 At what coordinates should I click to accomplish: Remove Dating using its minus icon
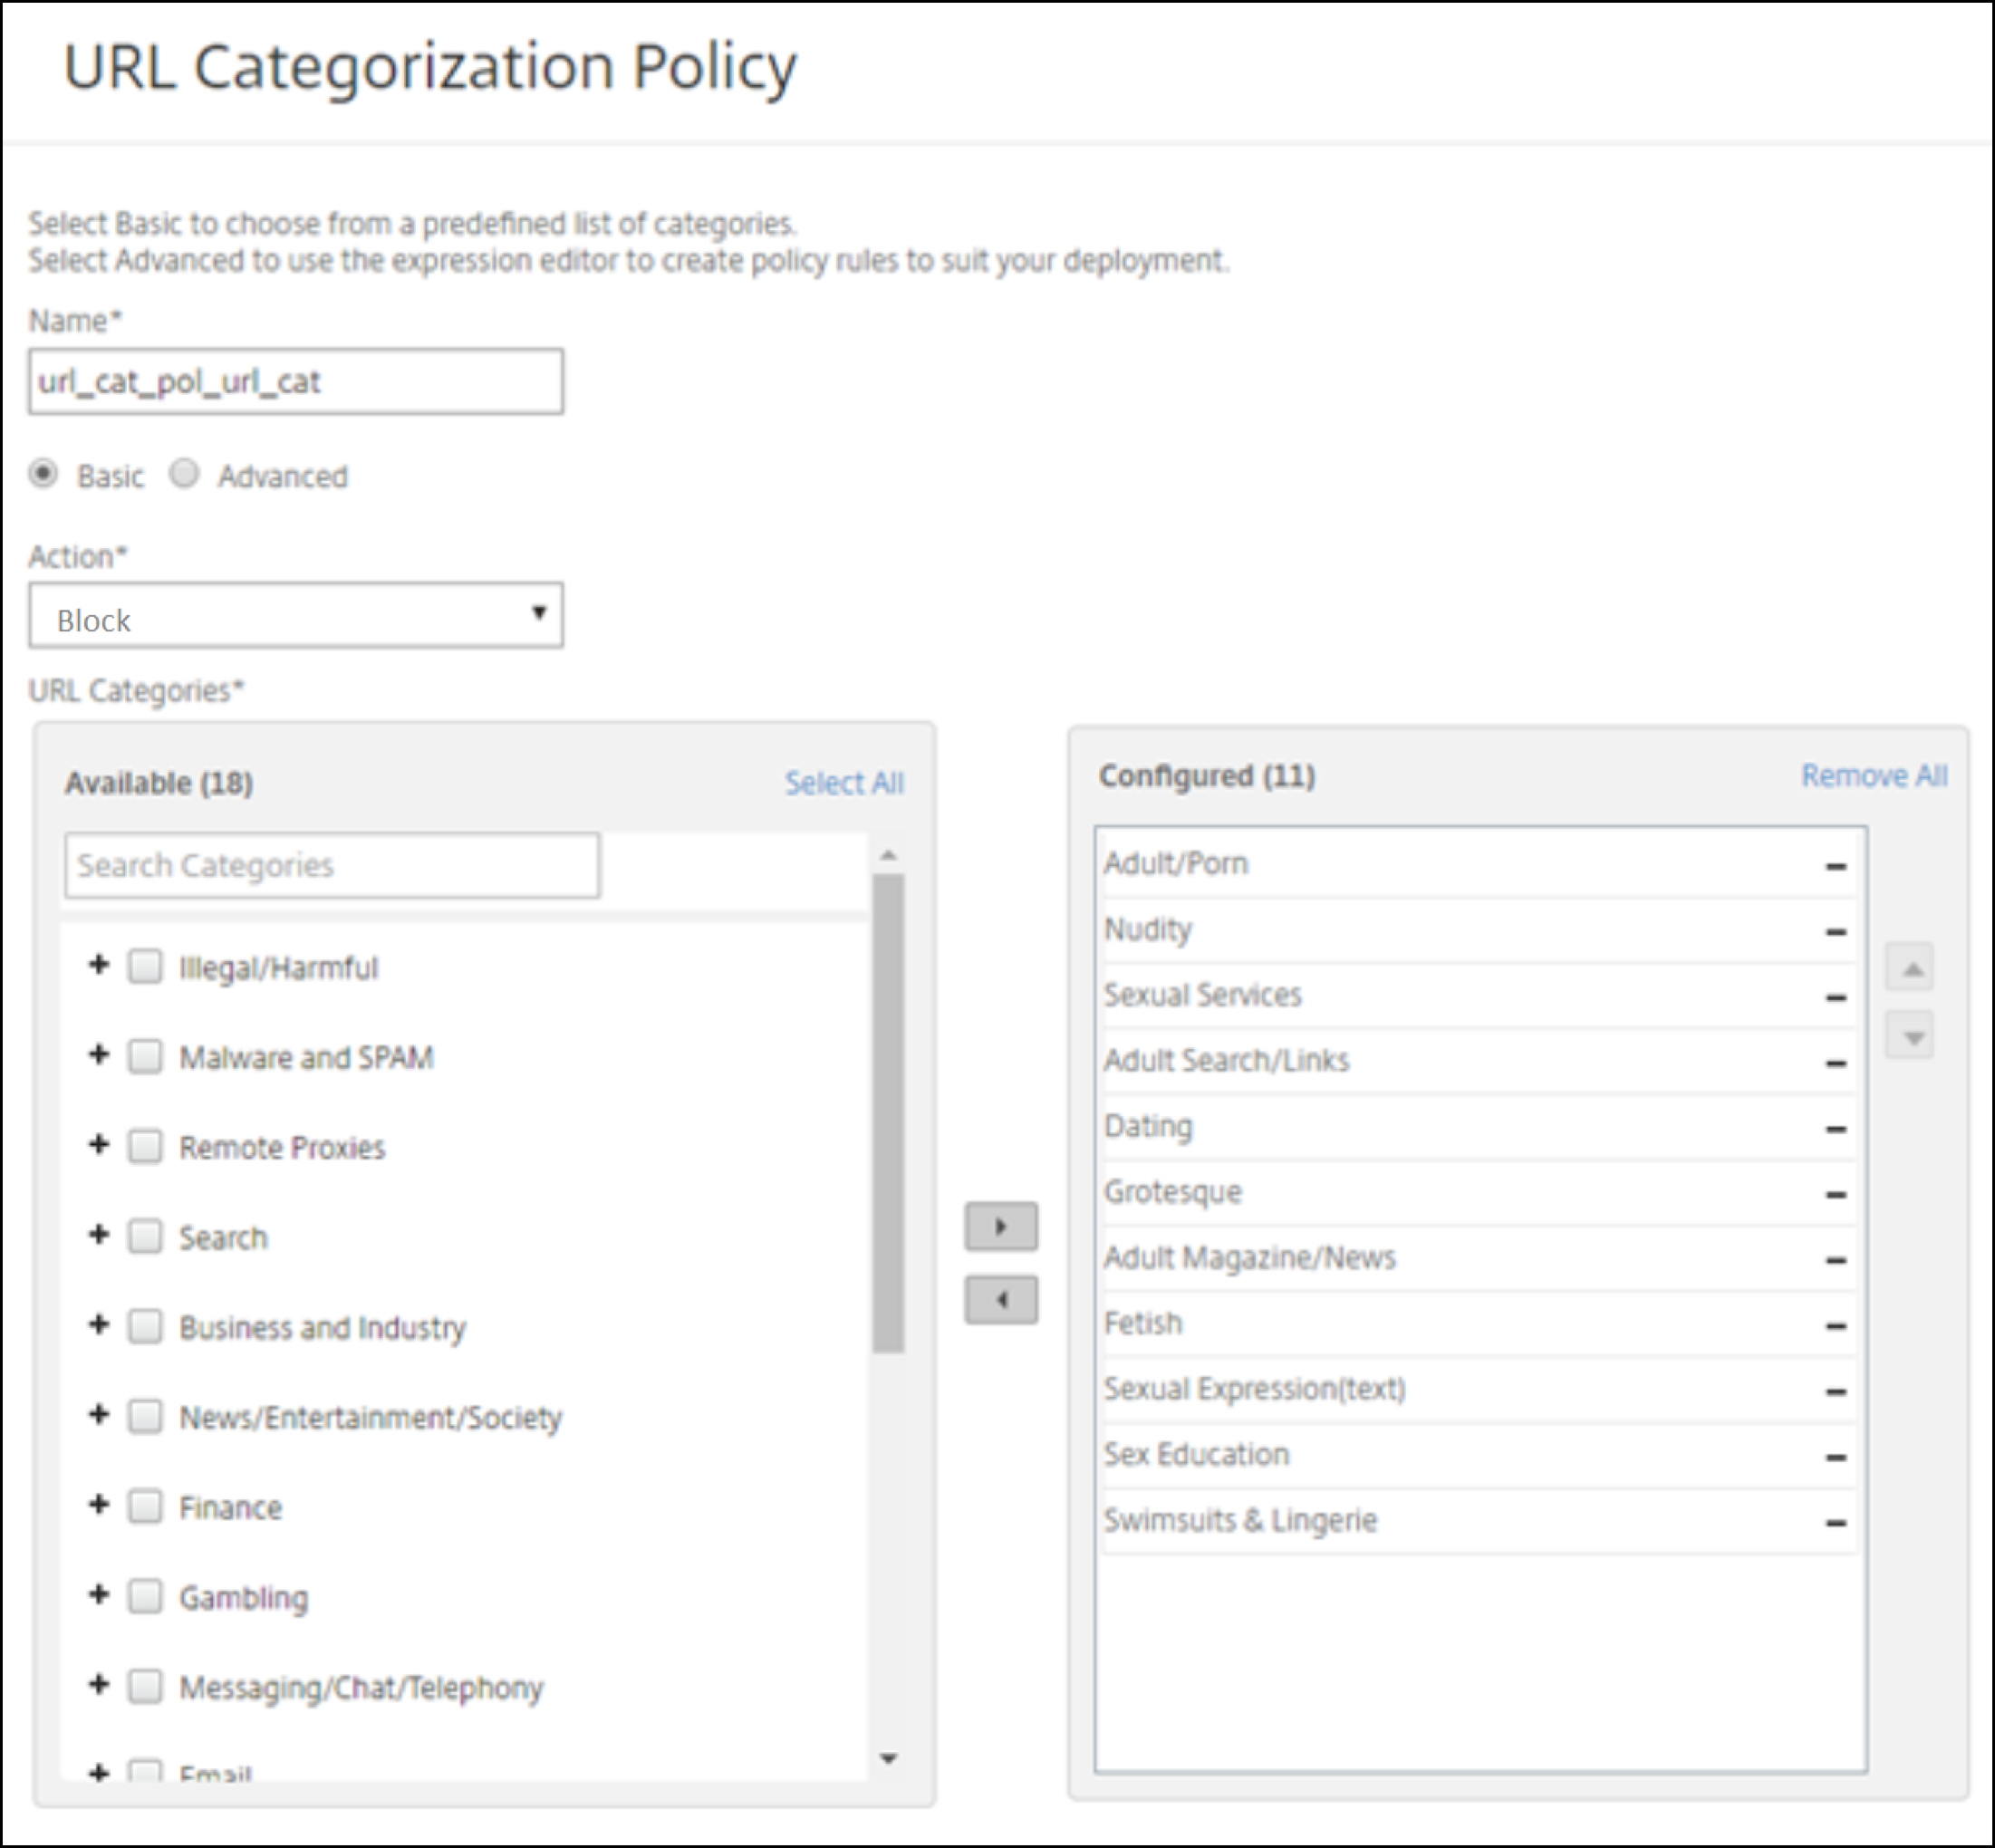click(x=1835, y=1129)
